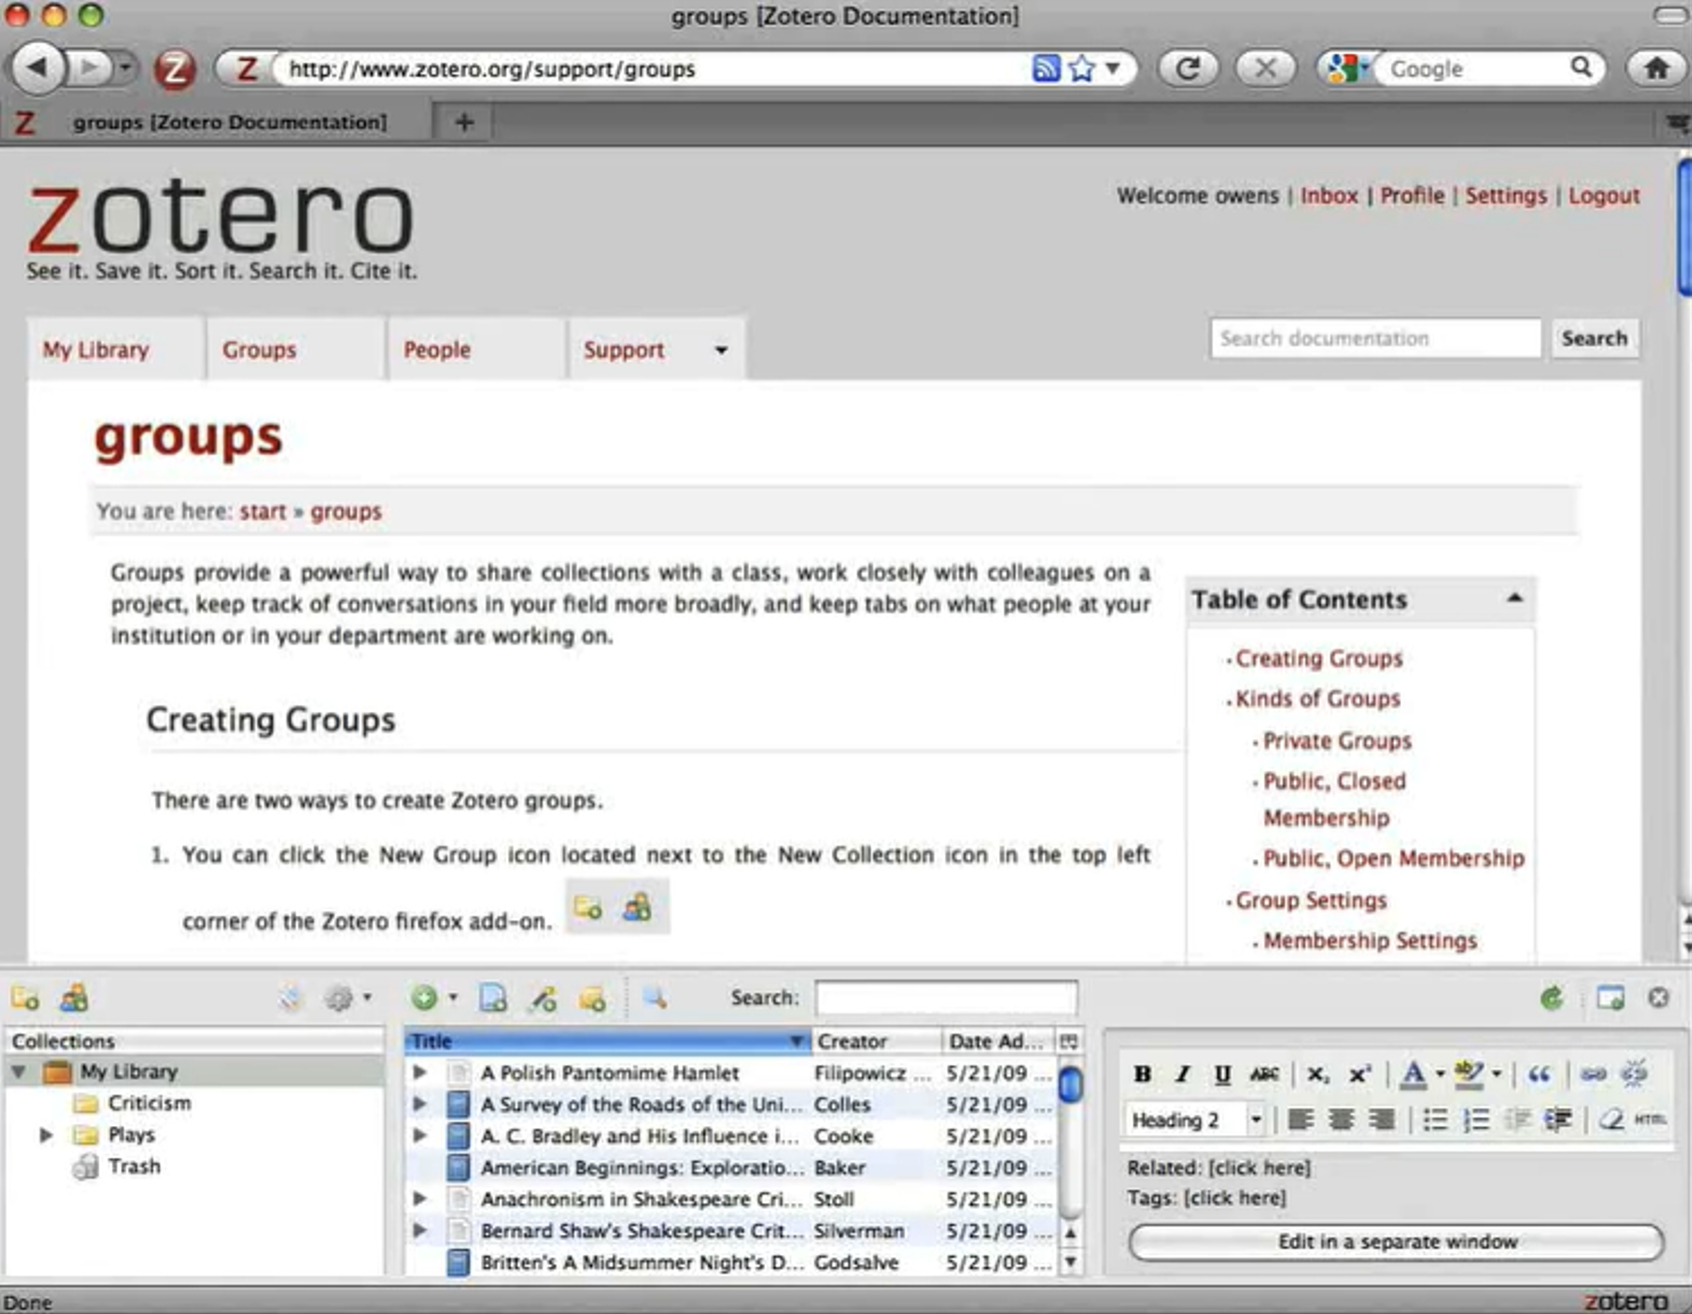Expand the Plays collection folder
This screenshot has width=1692, height=1314.
[x=46, y=1135]
